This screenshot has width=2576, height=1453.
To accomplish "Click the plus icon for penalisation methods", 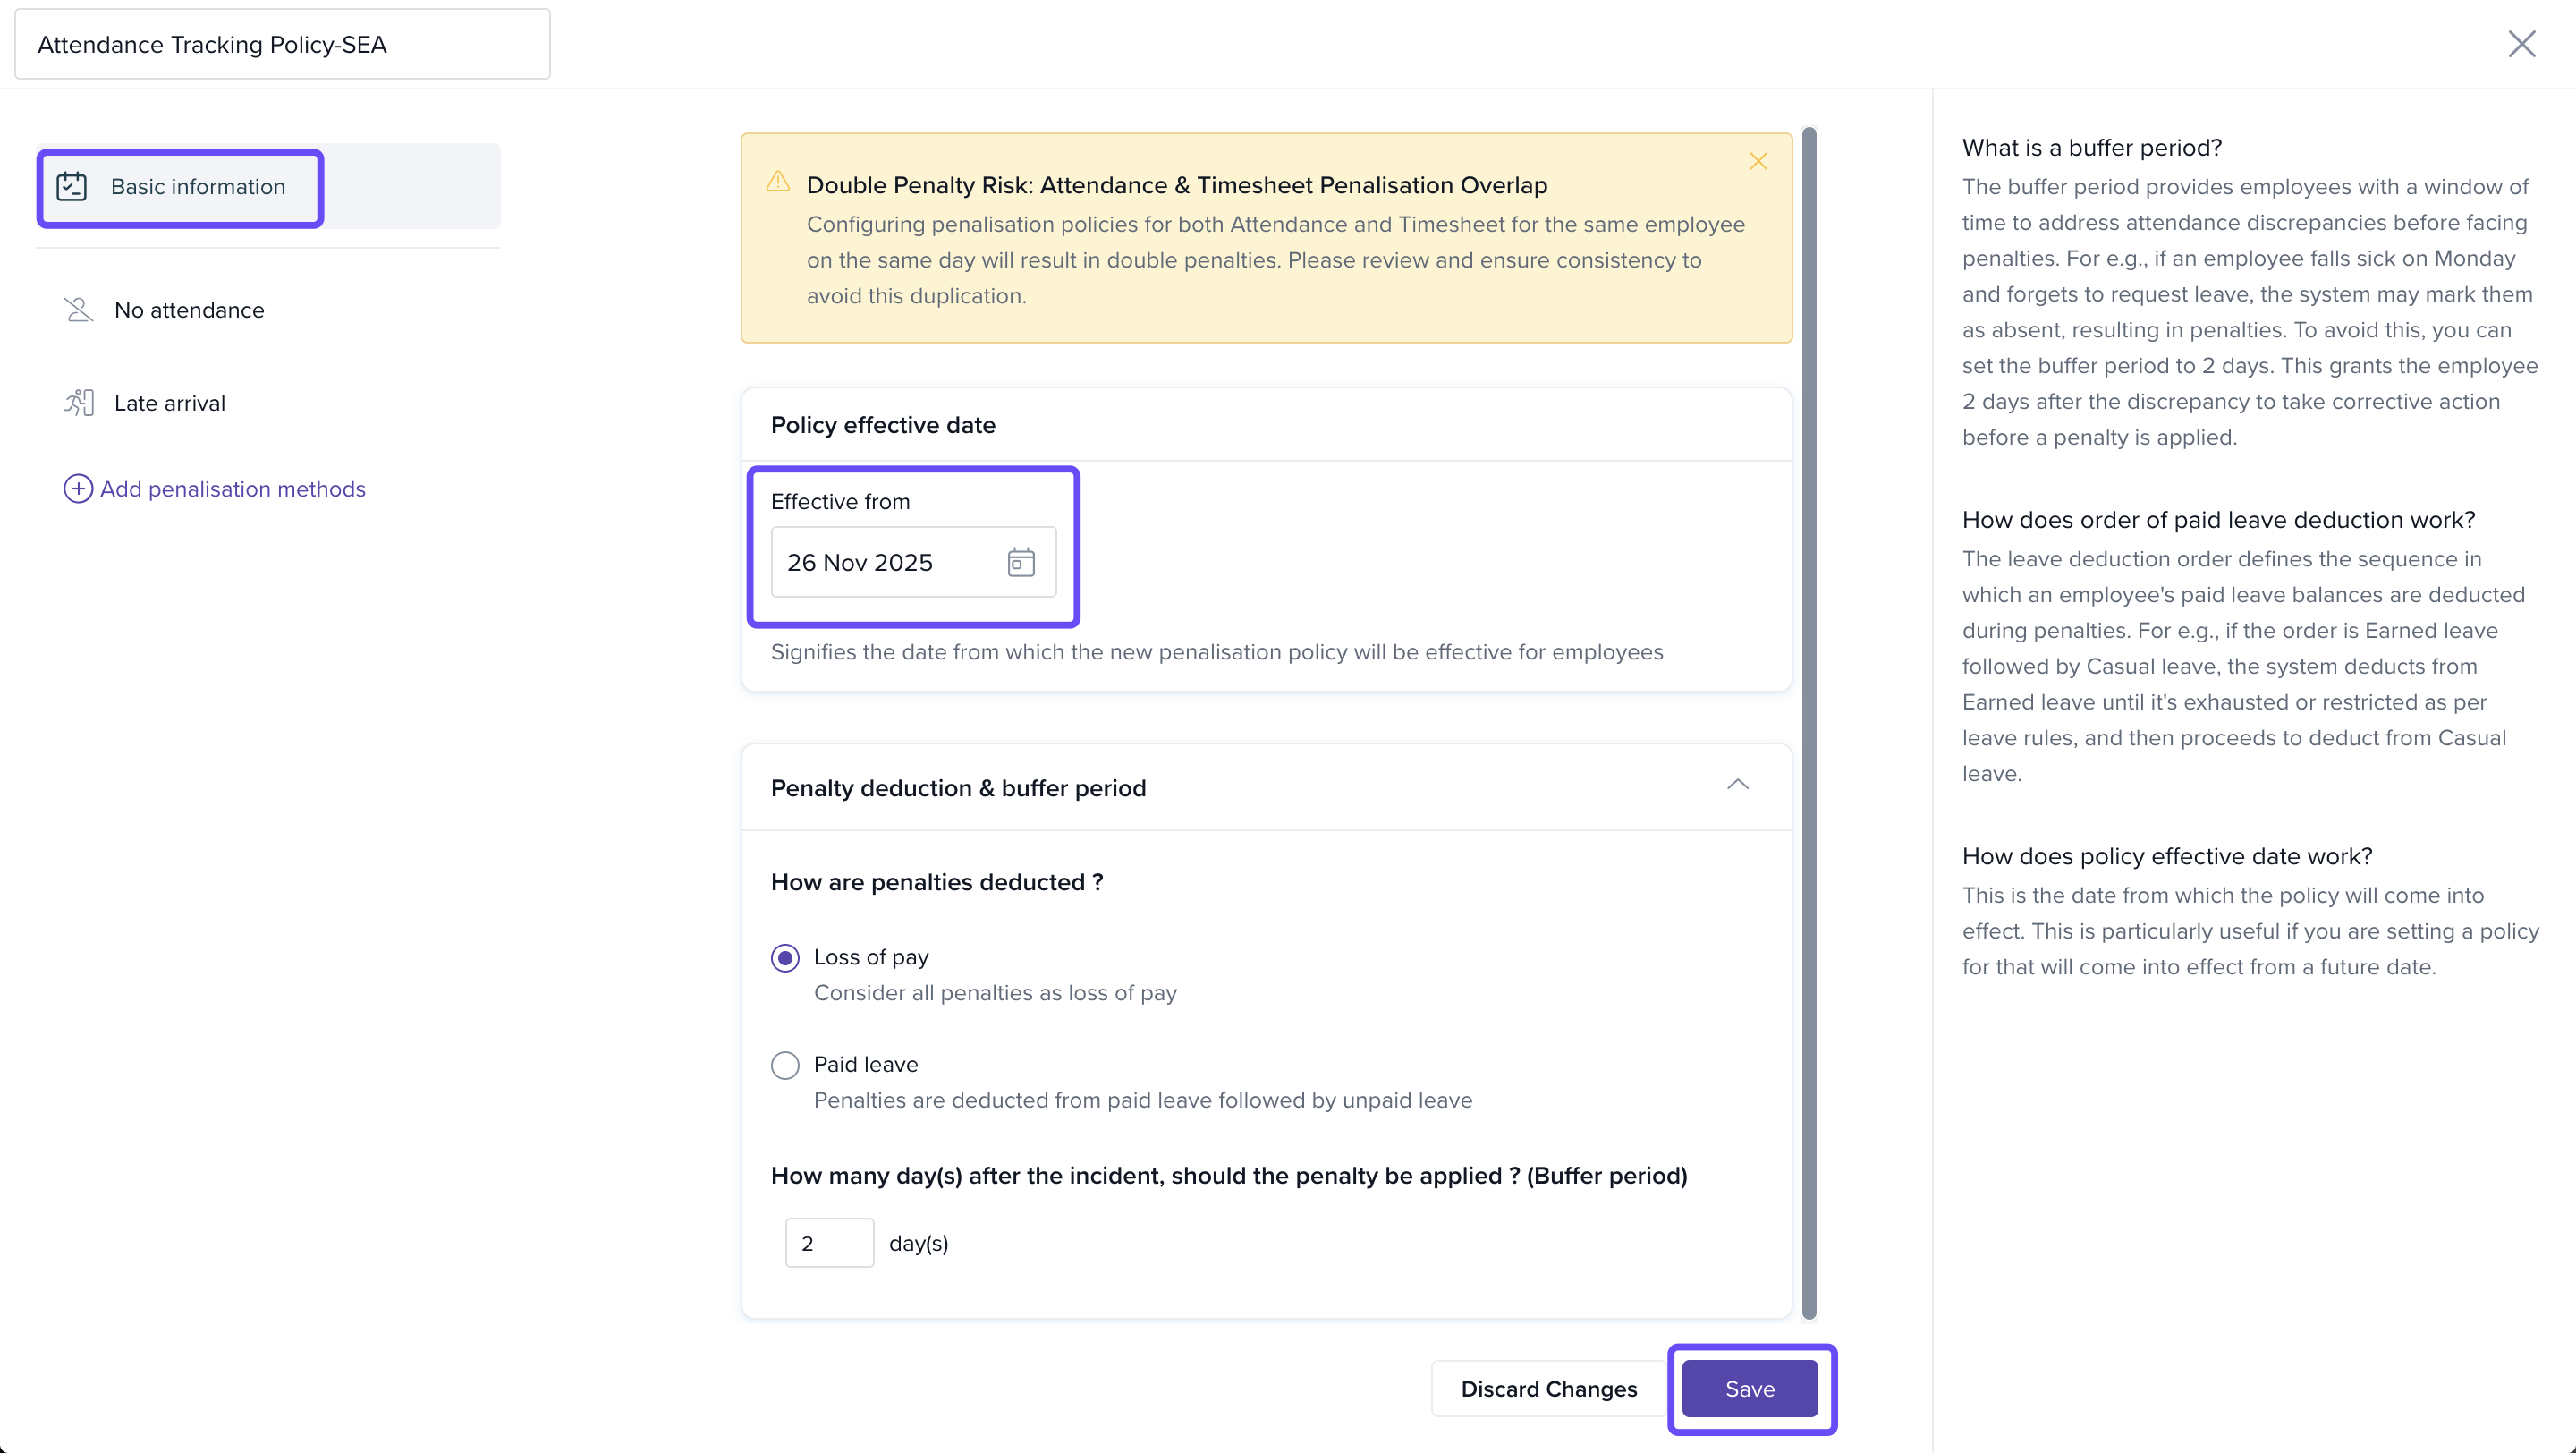I will 78,489.
